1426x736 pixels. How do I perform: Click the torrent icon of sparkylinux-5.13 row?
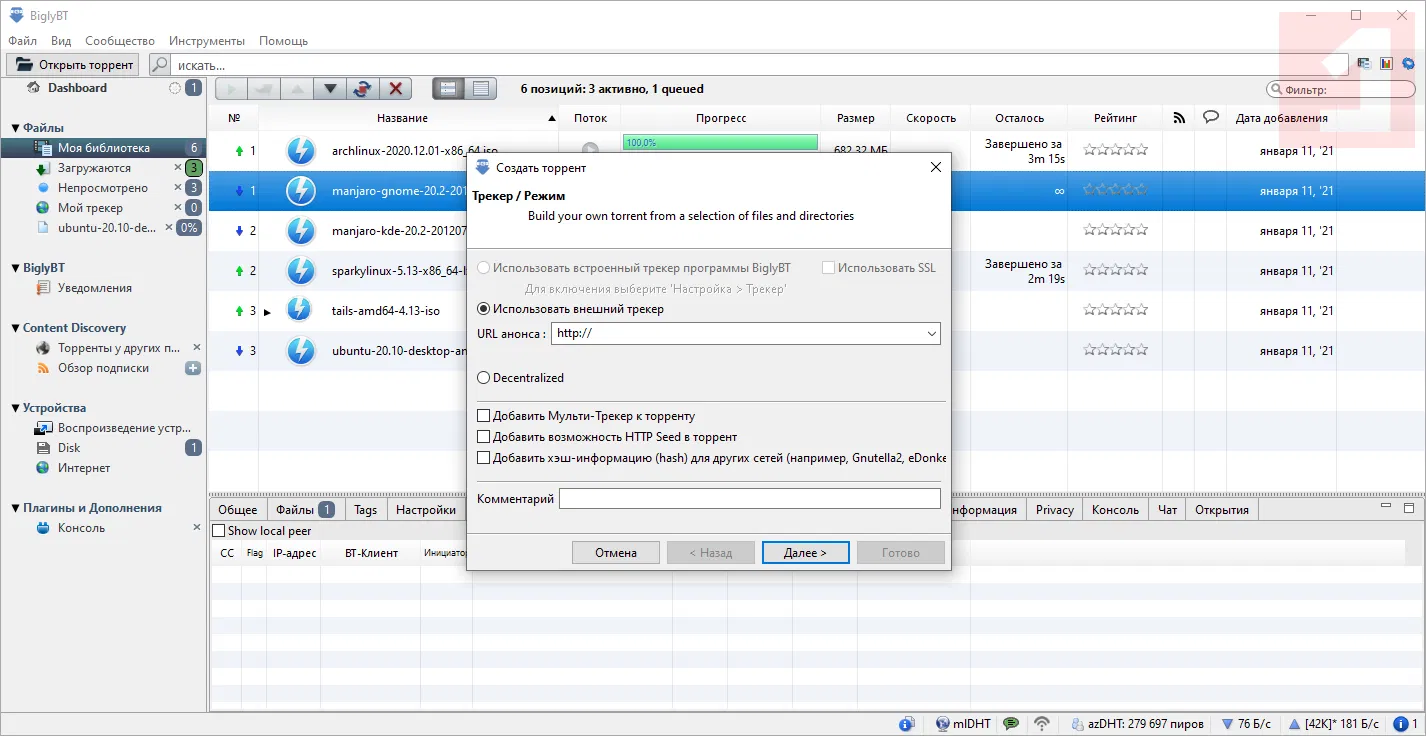click(301, 271)
